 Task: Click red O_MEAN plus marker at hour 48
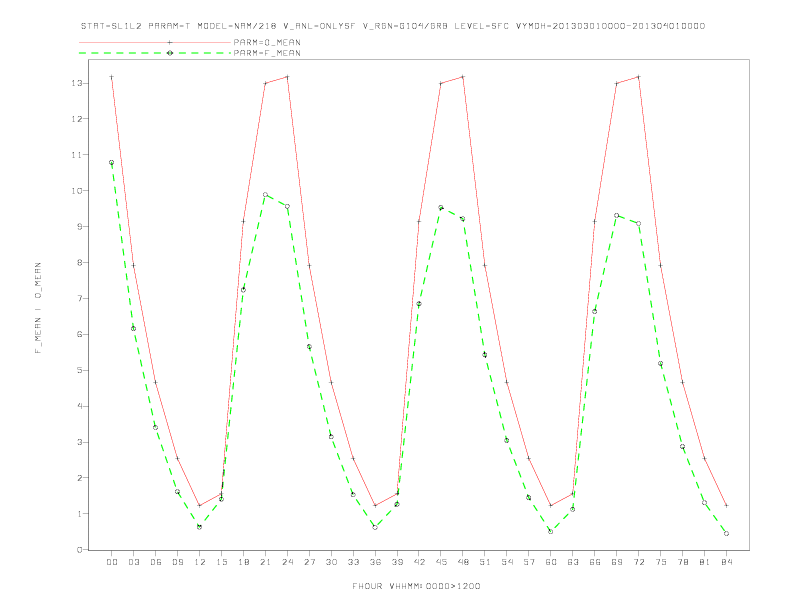[463, 77]
